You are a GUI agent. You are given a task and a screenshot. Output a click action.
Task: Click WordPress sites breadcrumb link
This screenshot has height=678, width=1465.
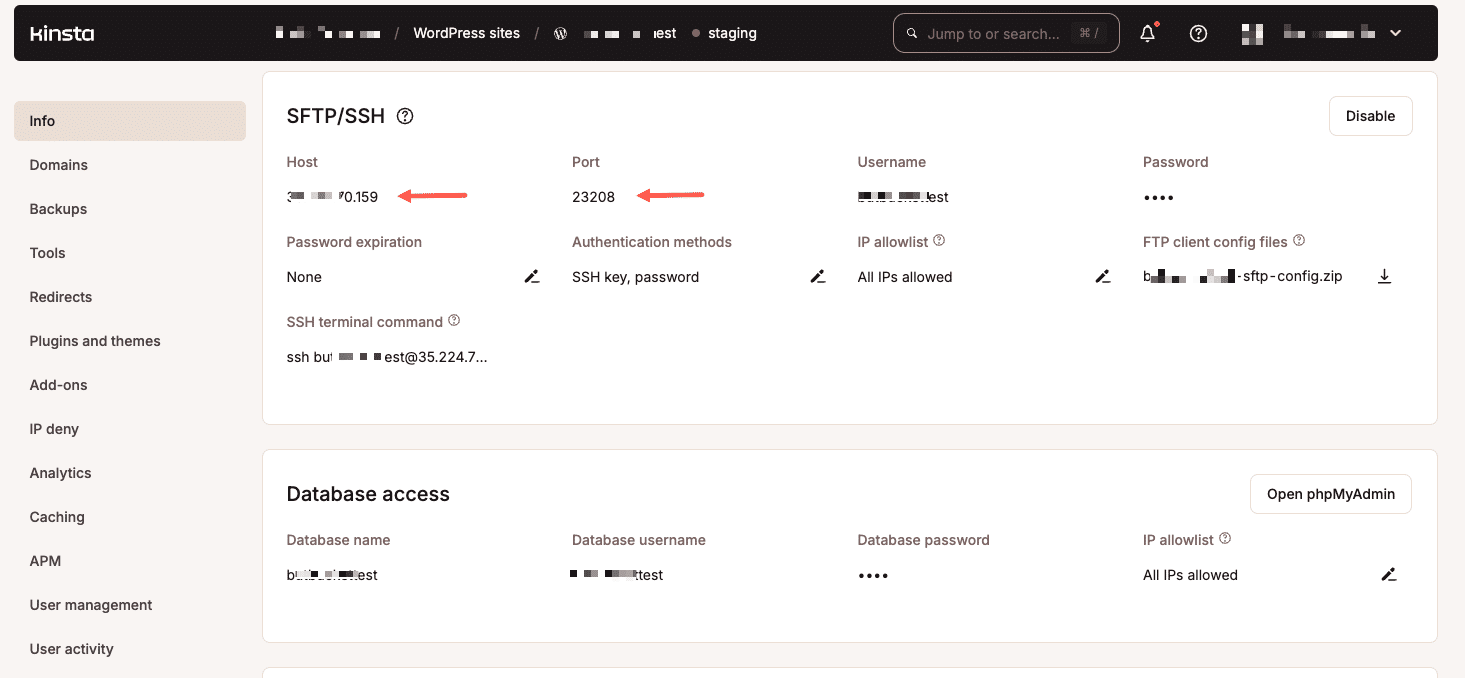tap(466, 34)
